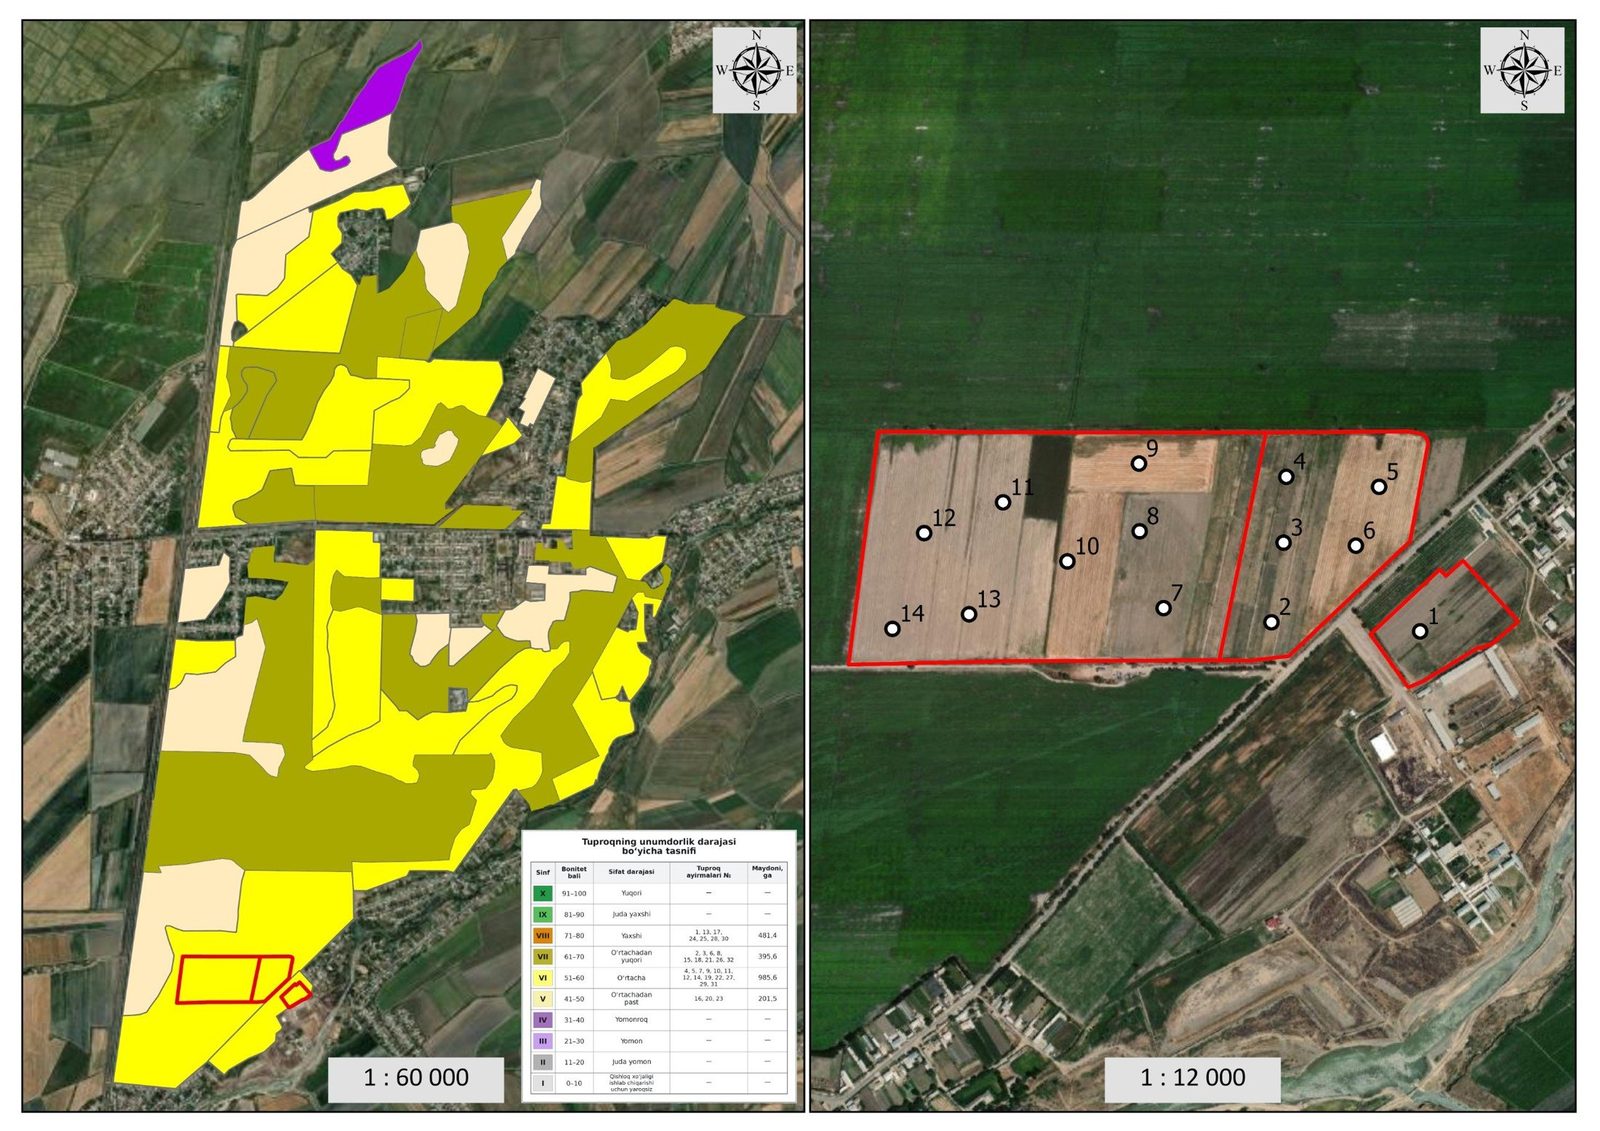
Task: Select sample point marker 11
Action: point(1002,502)
